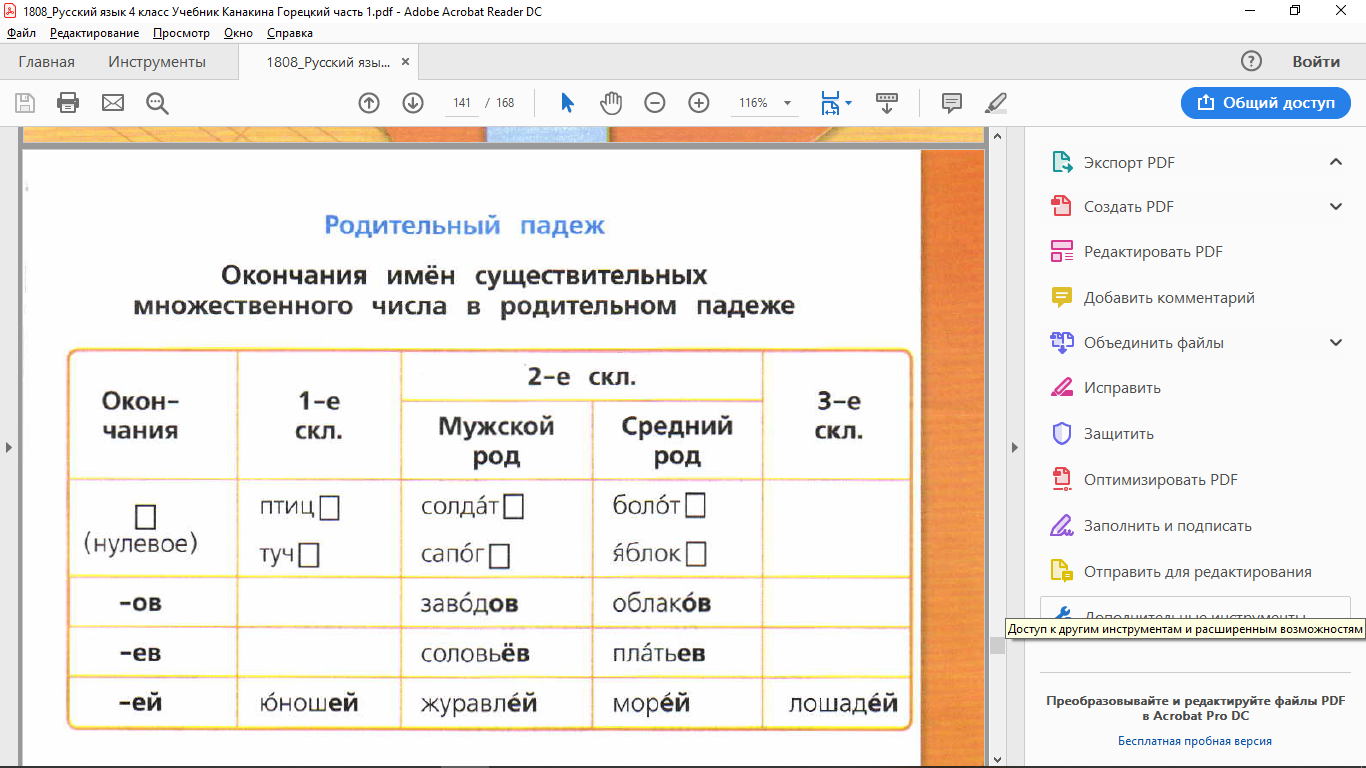Click the document vertical scrollbar thumb
Viewport: 1366px width, 768px height.
(x=996, y=646)
